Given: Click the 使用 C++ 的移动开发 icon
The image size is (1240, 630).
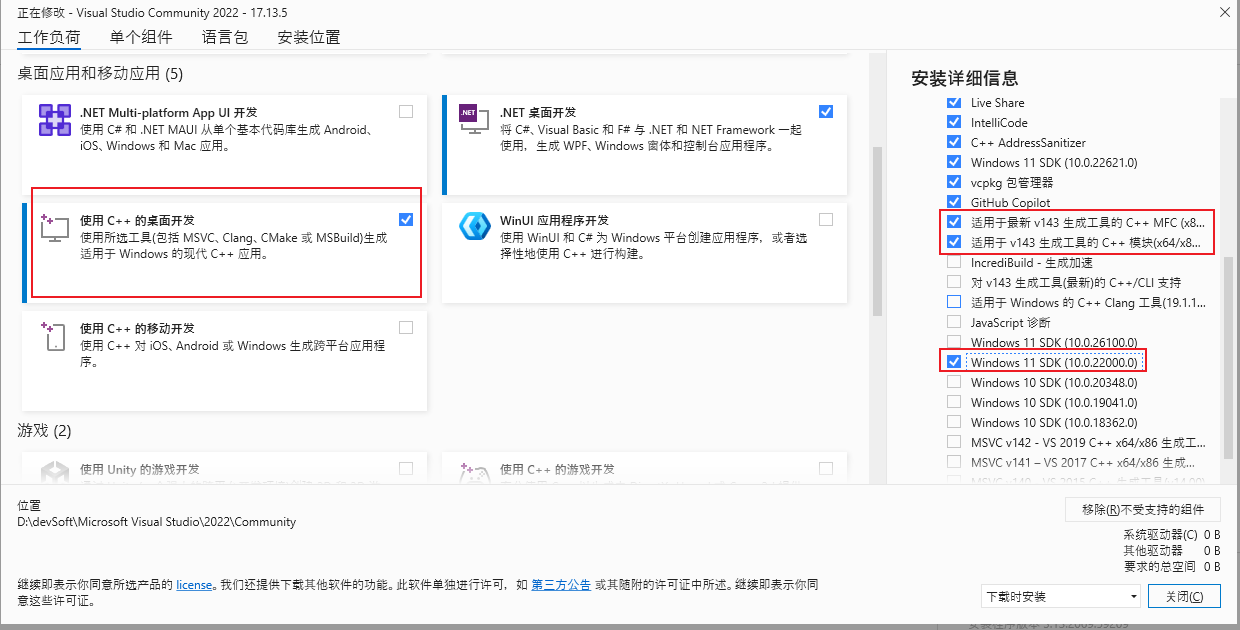Looking at the screenshot, I should click(x=54, y=336).
